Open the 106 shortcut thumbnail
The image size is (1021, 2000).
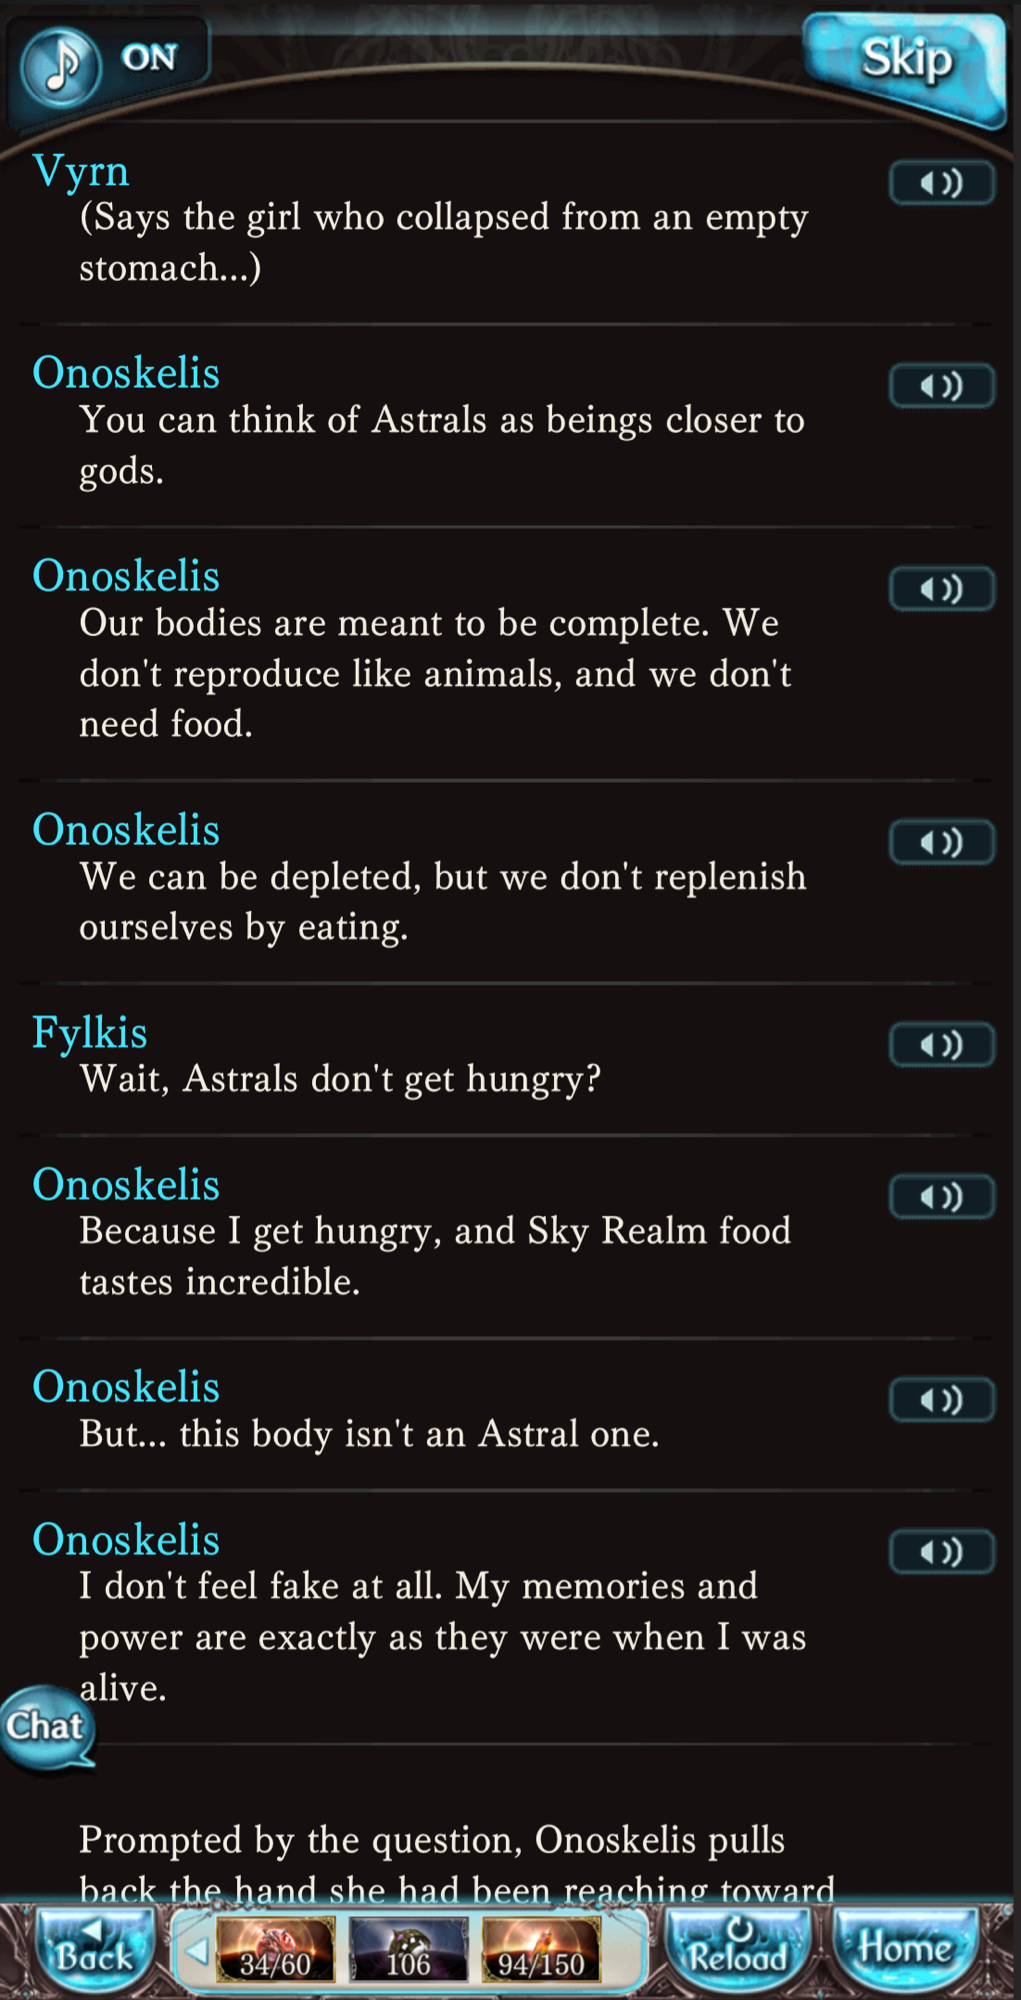point(408,1949)
